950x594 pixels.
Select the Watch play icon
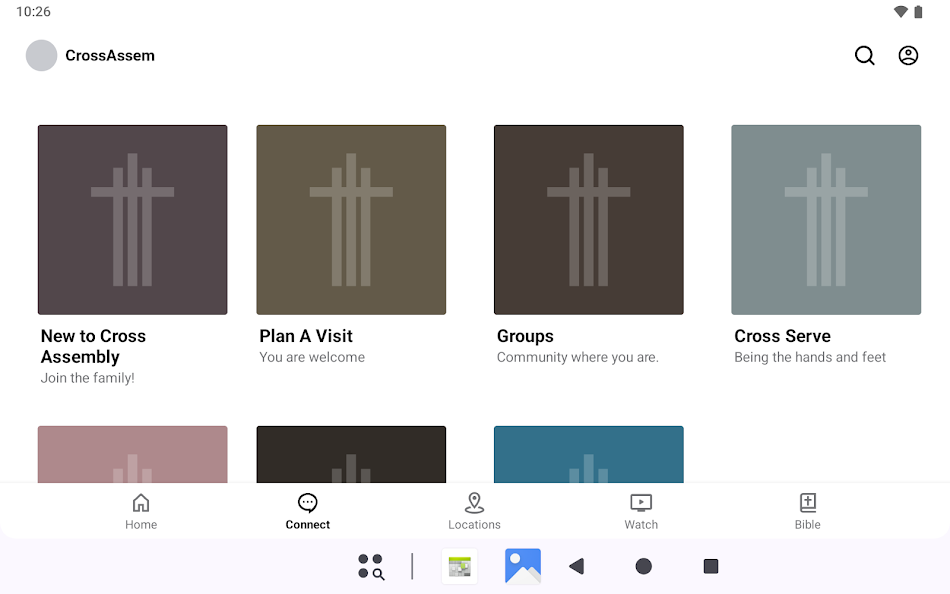point(641,503)
